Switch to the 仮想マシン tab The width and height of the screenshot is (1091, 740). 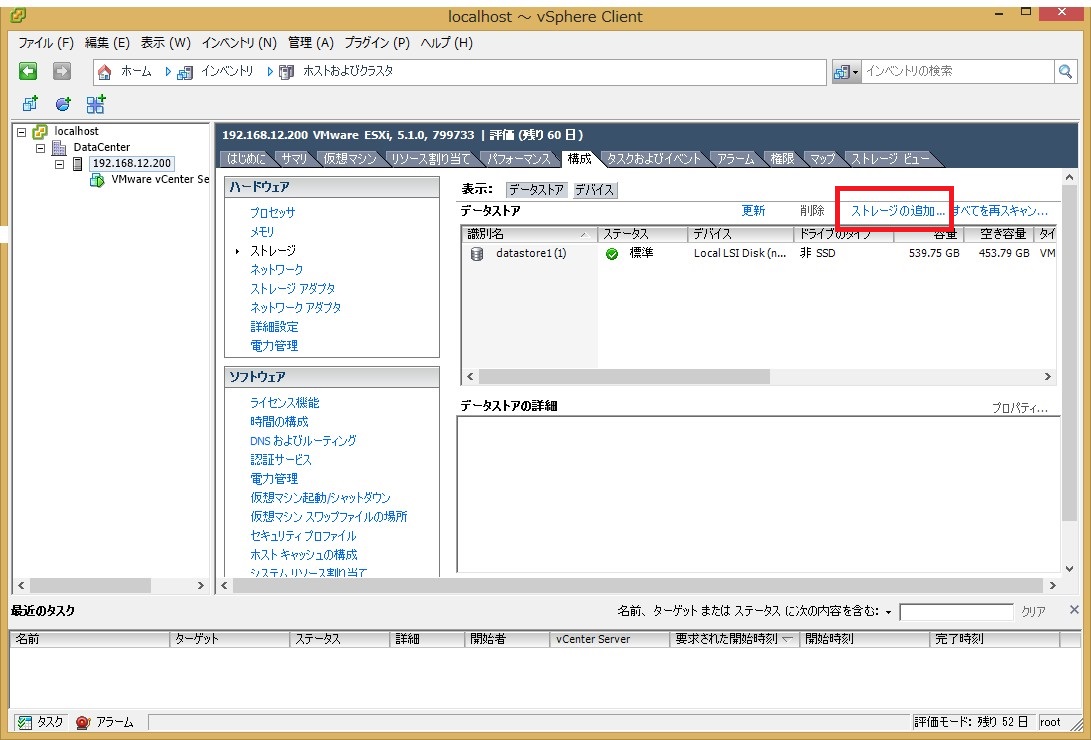coord(350,159)
